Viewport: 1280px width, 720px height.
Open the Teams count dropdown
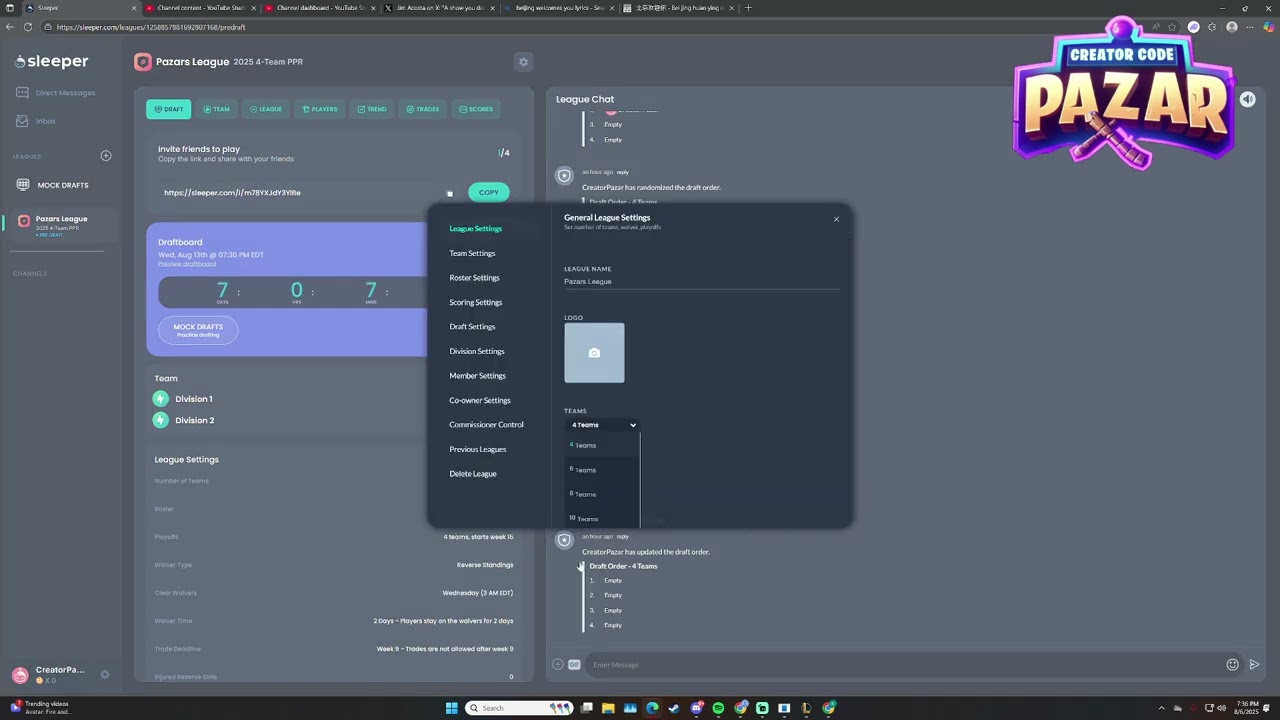[603, 425]
